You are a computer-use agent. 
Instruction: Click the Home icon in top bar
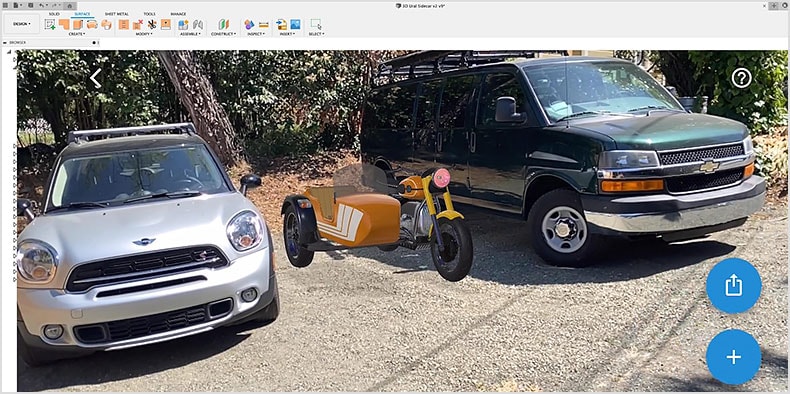[x=70, y=5]
